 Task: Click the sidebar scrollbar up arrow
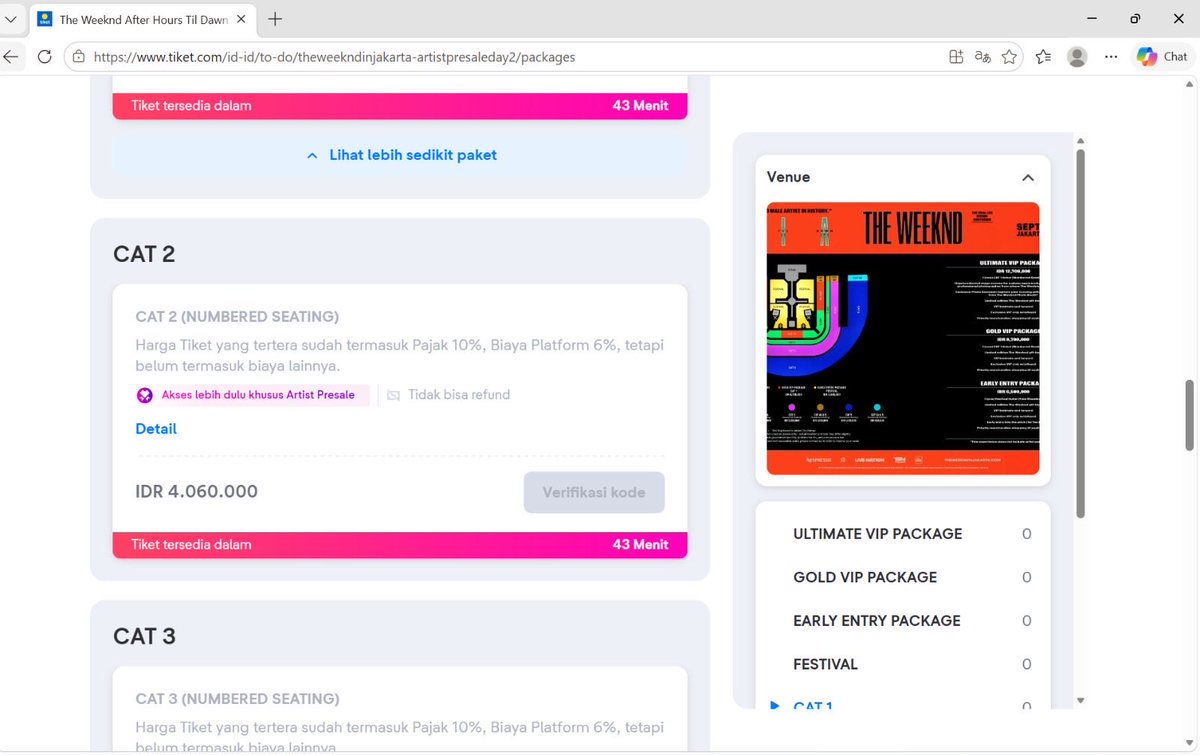pos(1080,139)
